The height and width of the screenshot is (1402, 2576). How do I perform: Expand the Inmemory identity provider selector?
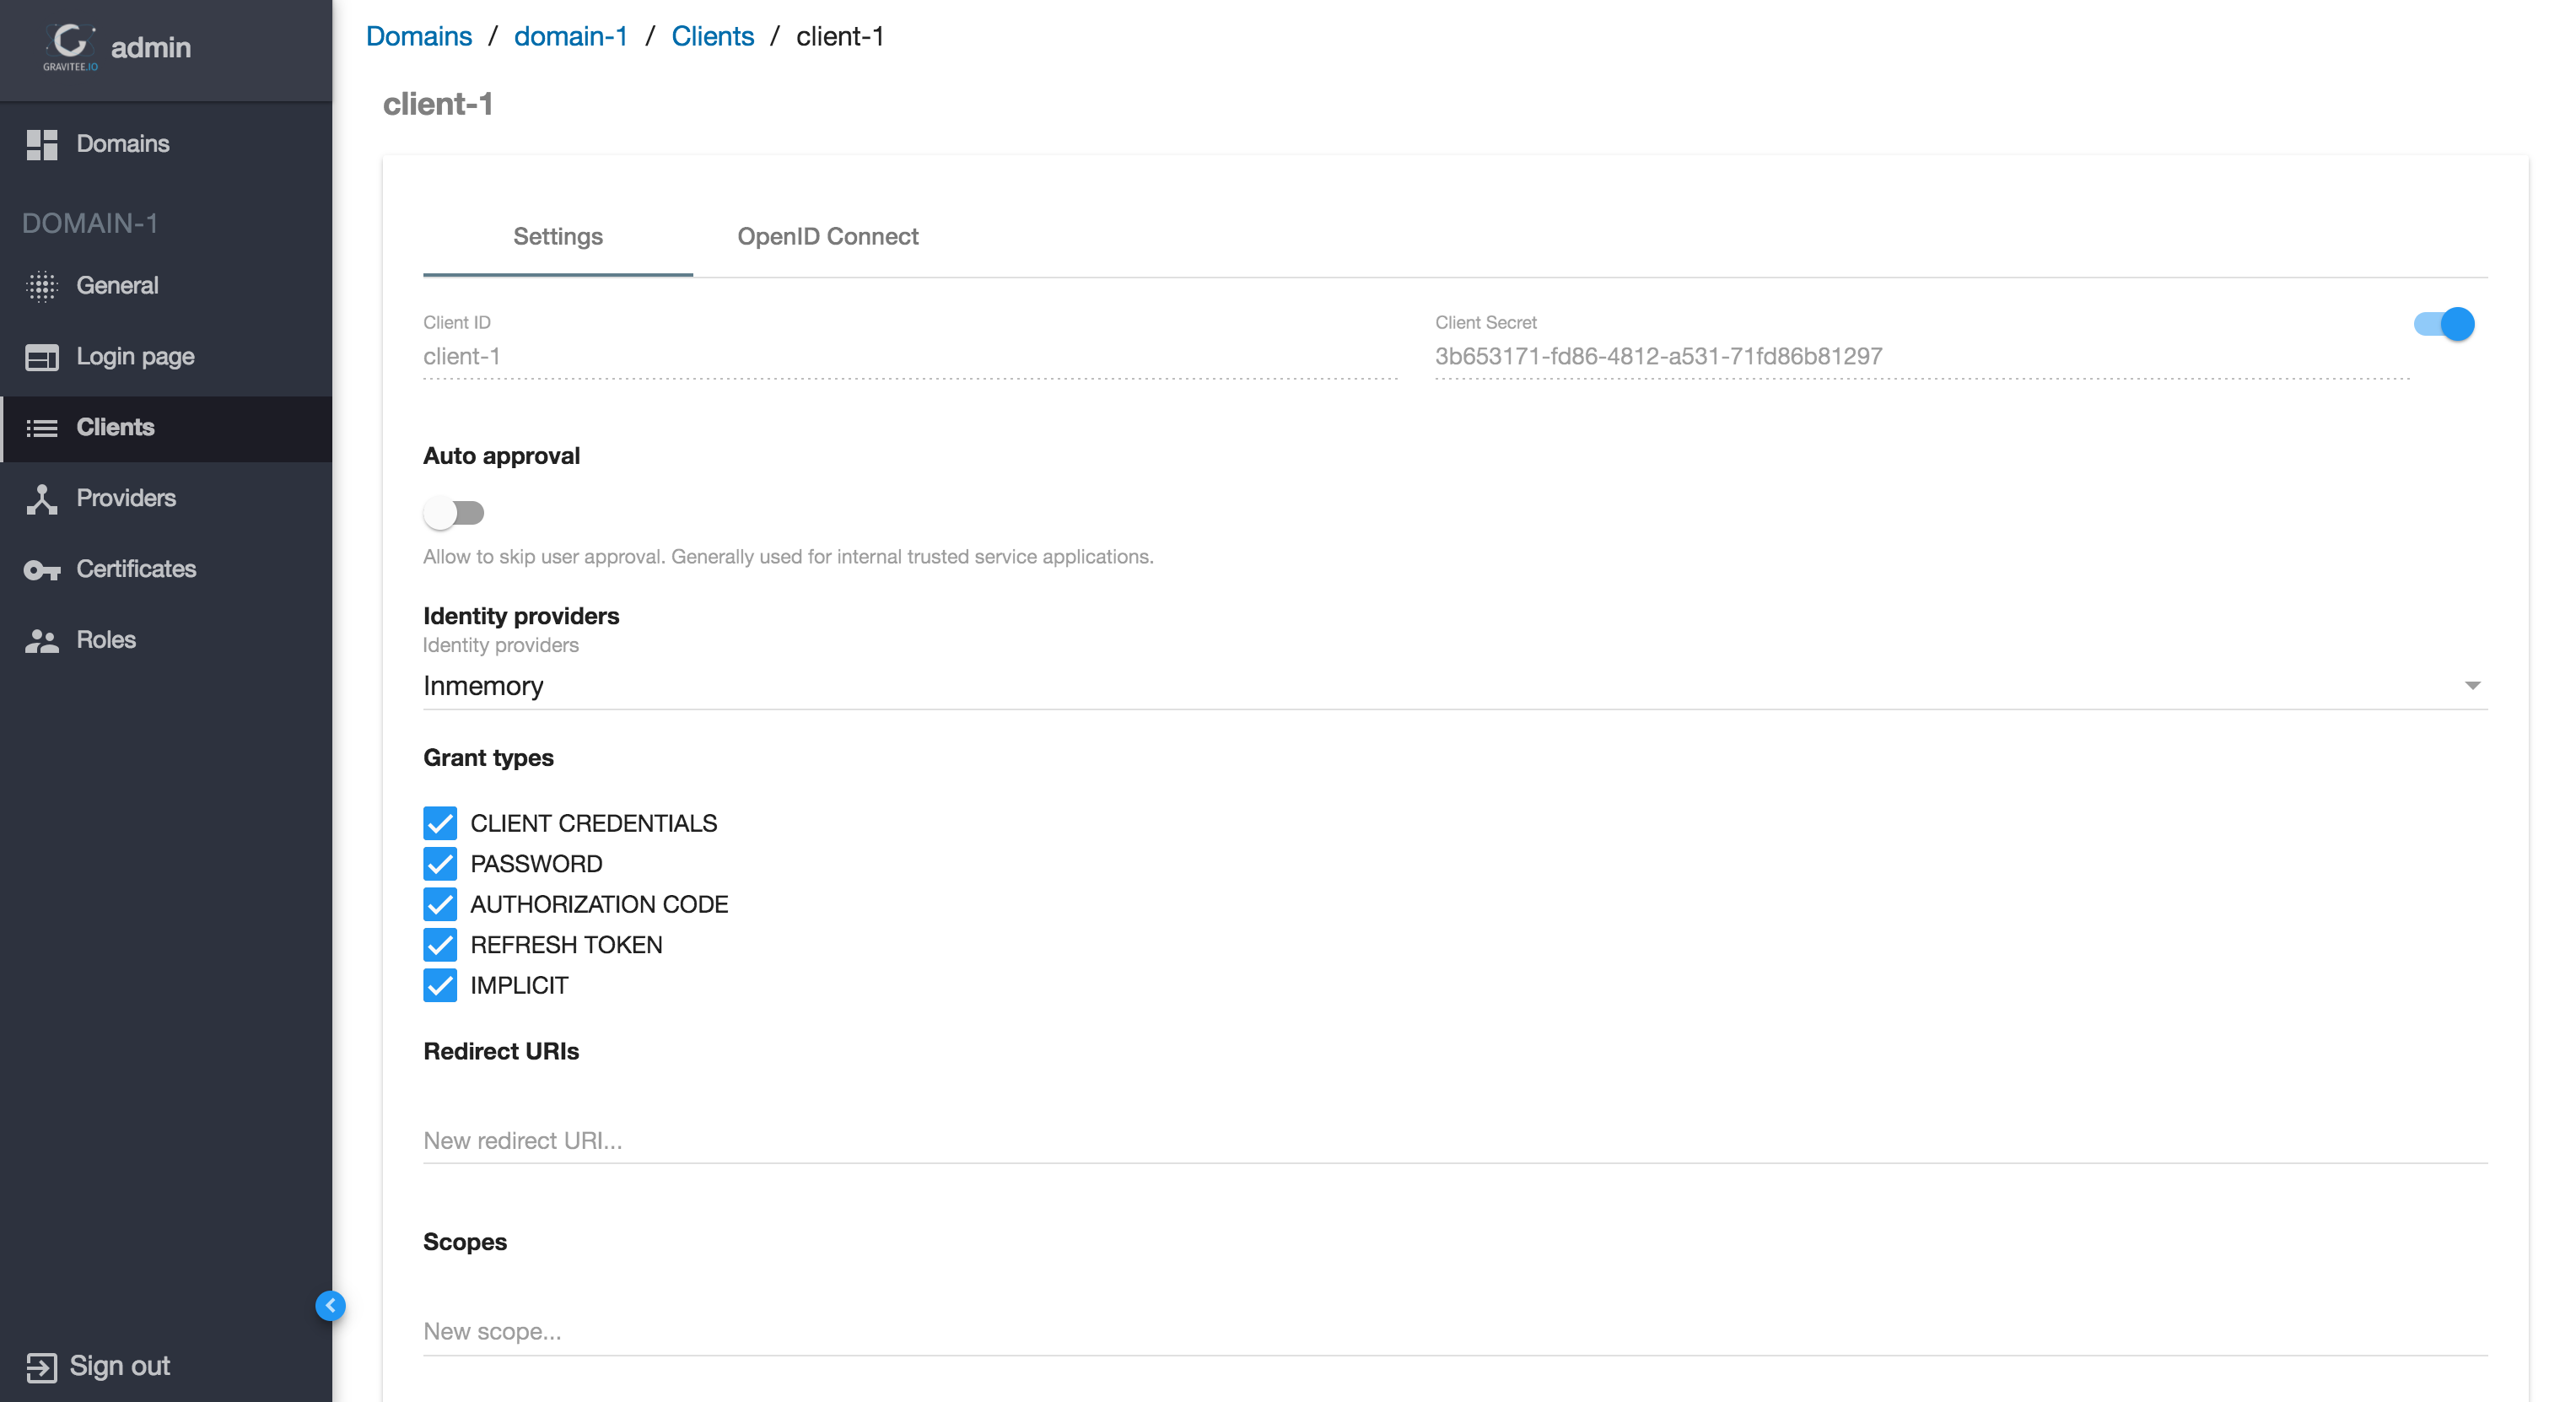click(1400, 686)
